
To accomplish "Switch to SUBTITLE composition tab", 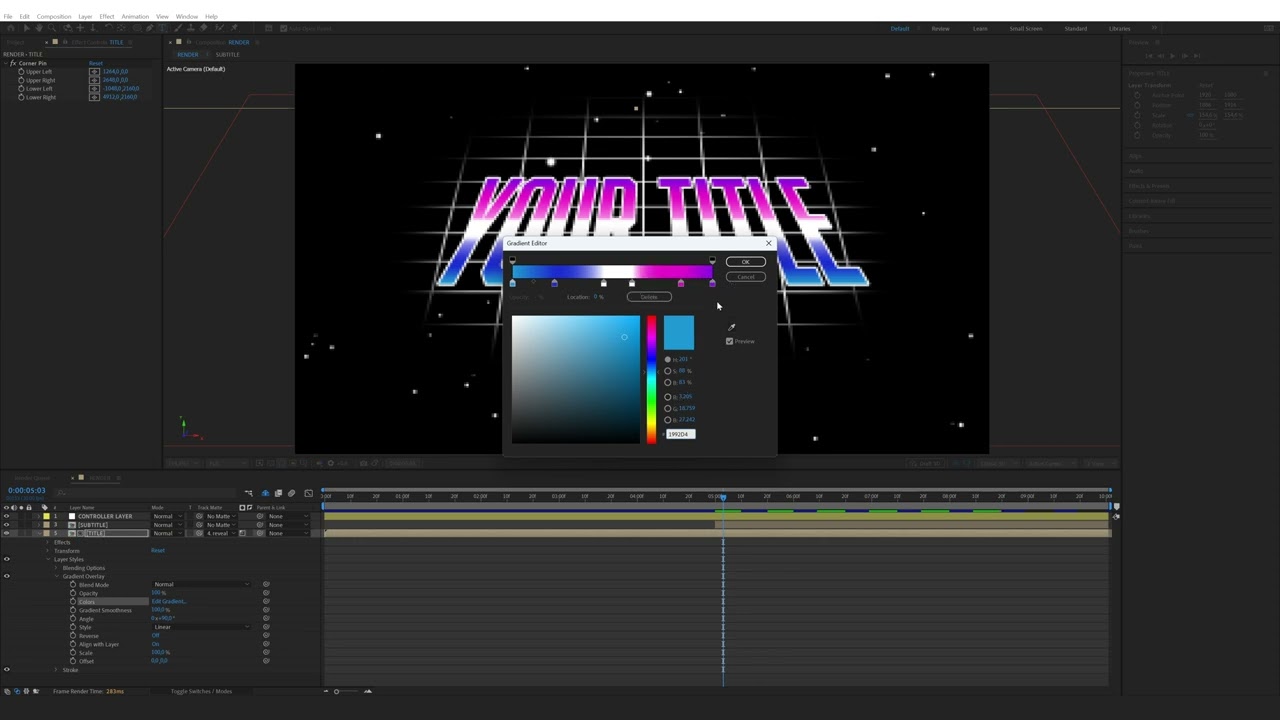I will point(228,54).
